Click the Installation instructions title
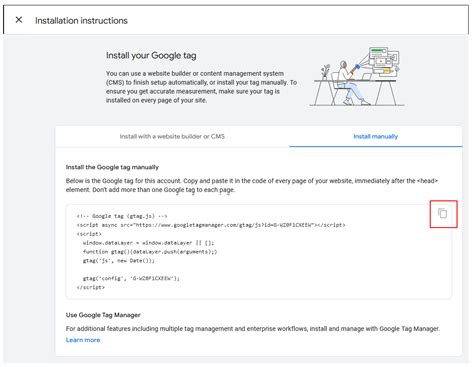This screenshot has width=474, height=367. coord(81,21)
